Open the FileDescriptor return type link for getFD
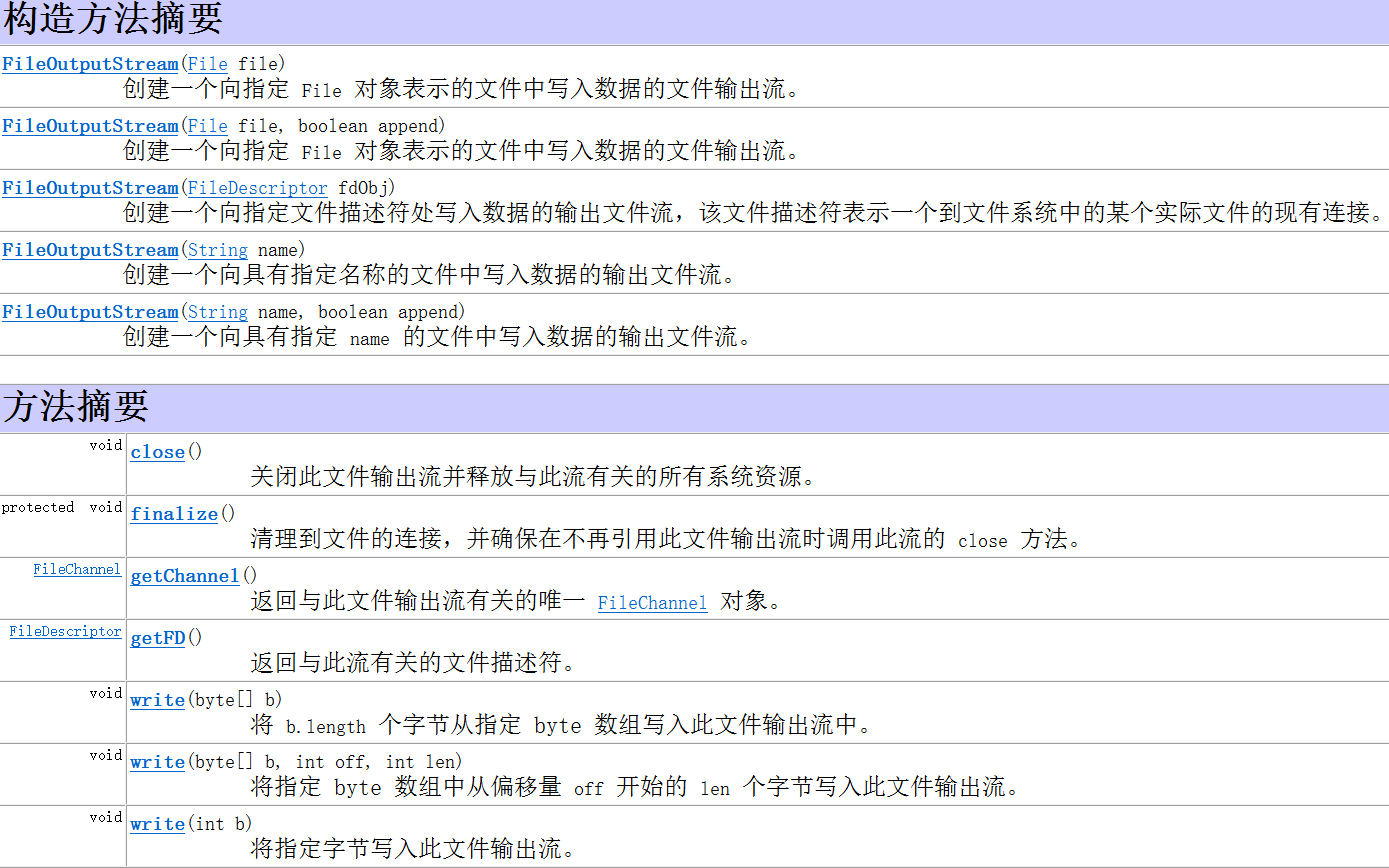This screenshot has width=1389, height=868. tap(65, 631)
